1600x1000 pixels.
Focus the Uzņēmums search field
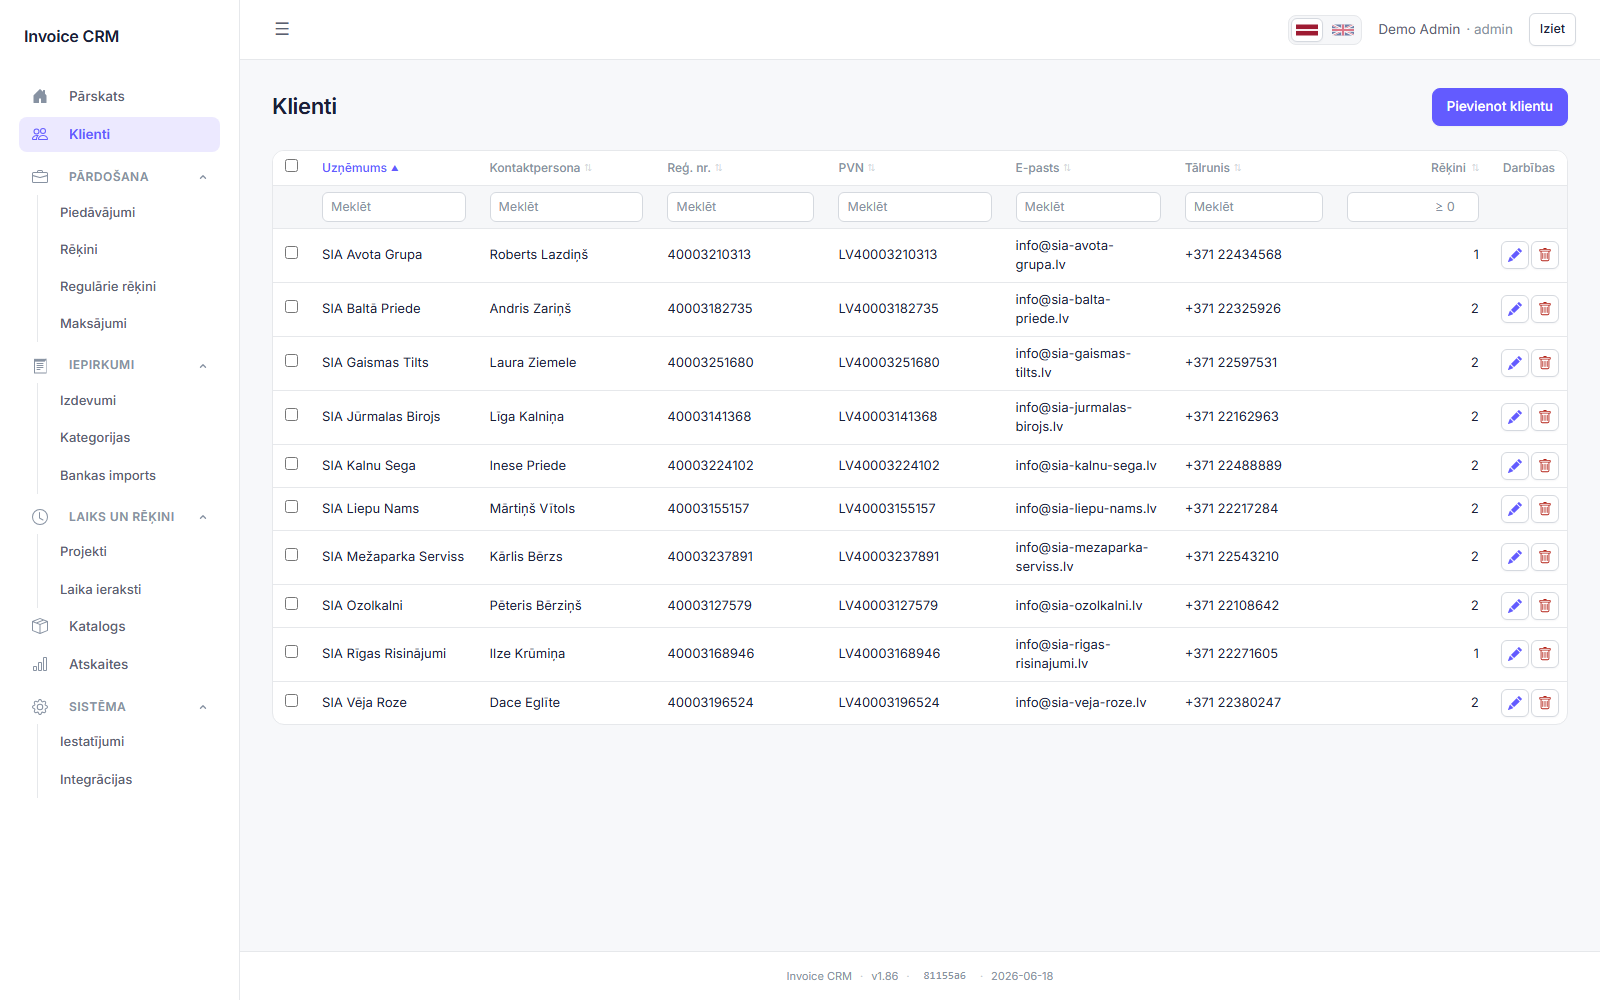(x=394, y=207)
